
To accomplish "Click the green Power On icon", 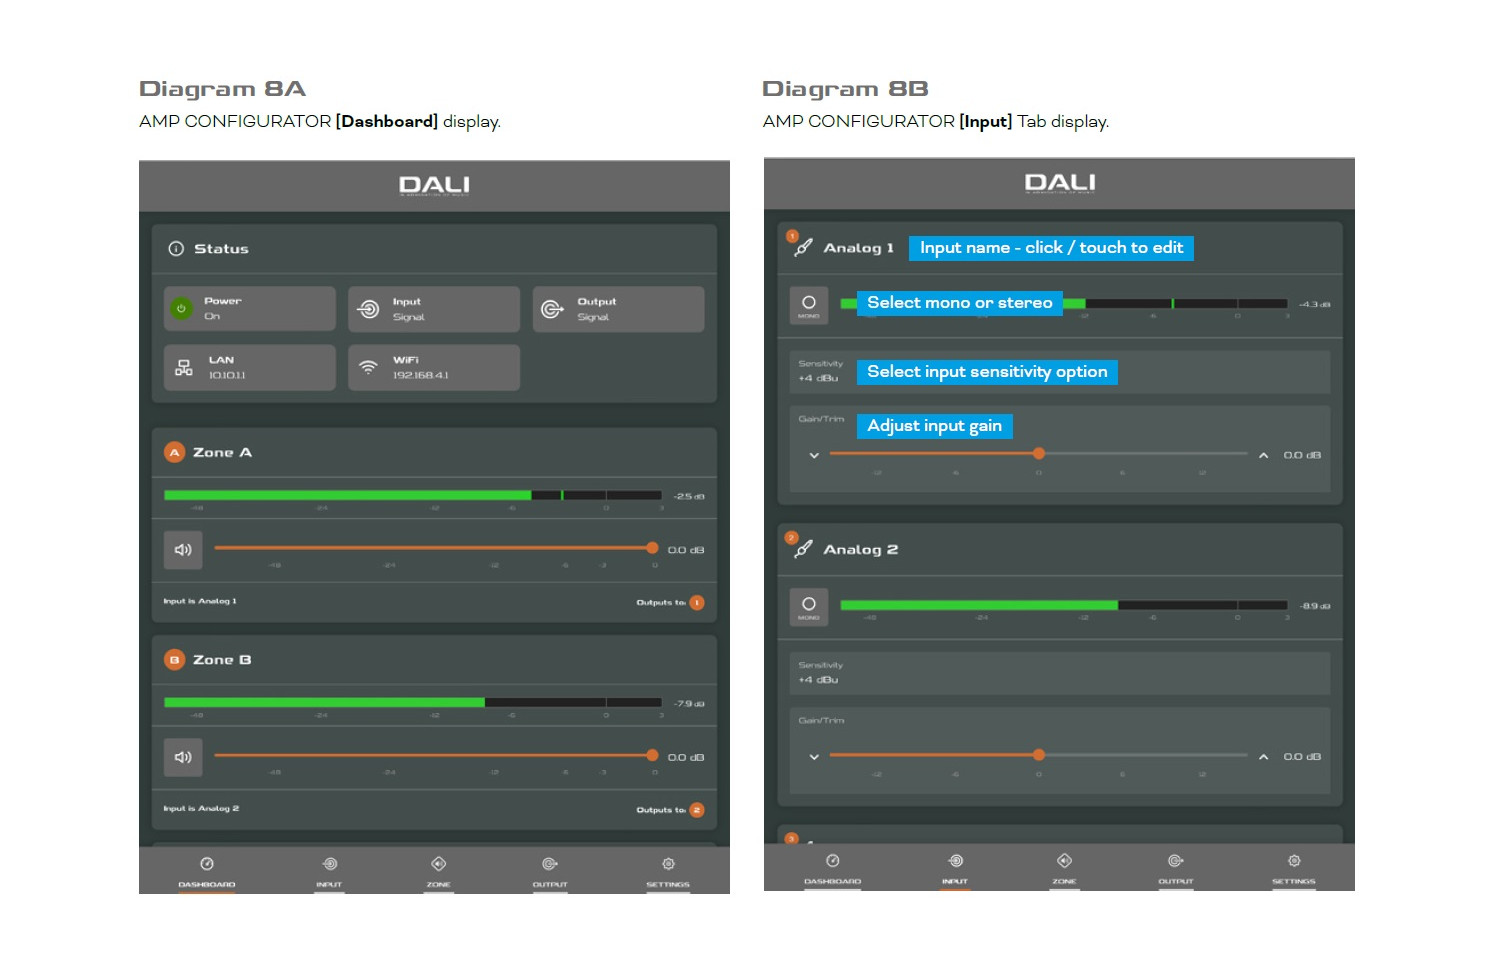I will pos(181,309).
